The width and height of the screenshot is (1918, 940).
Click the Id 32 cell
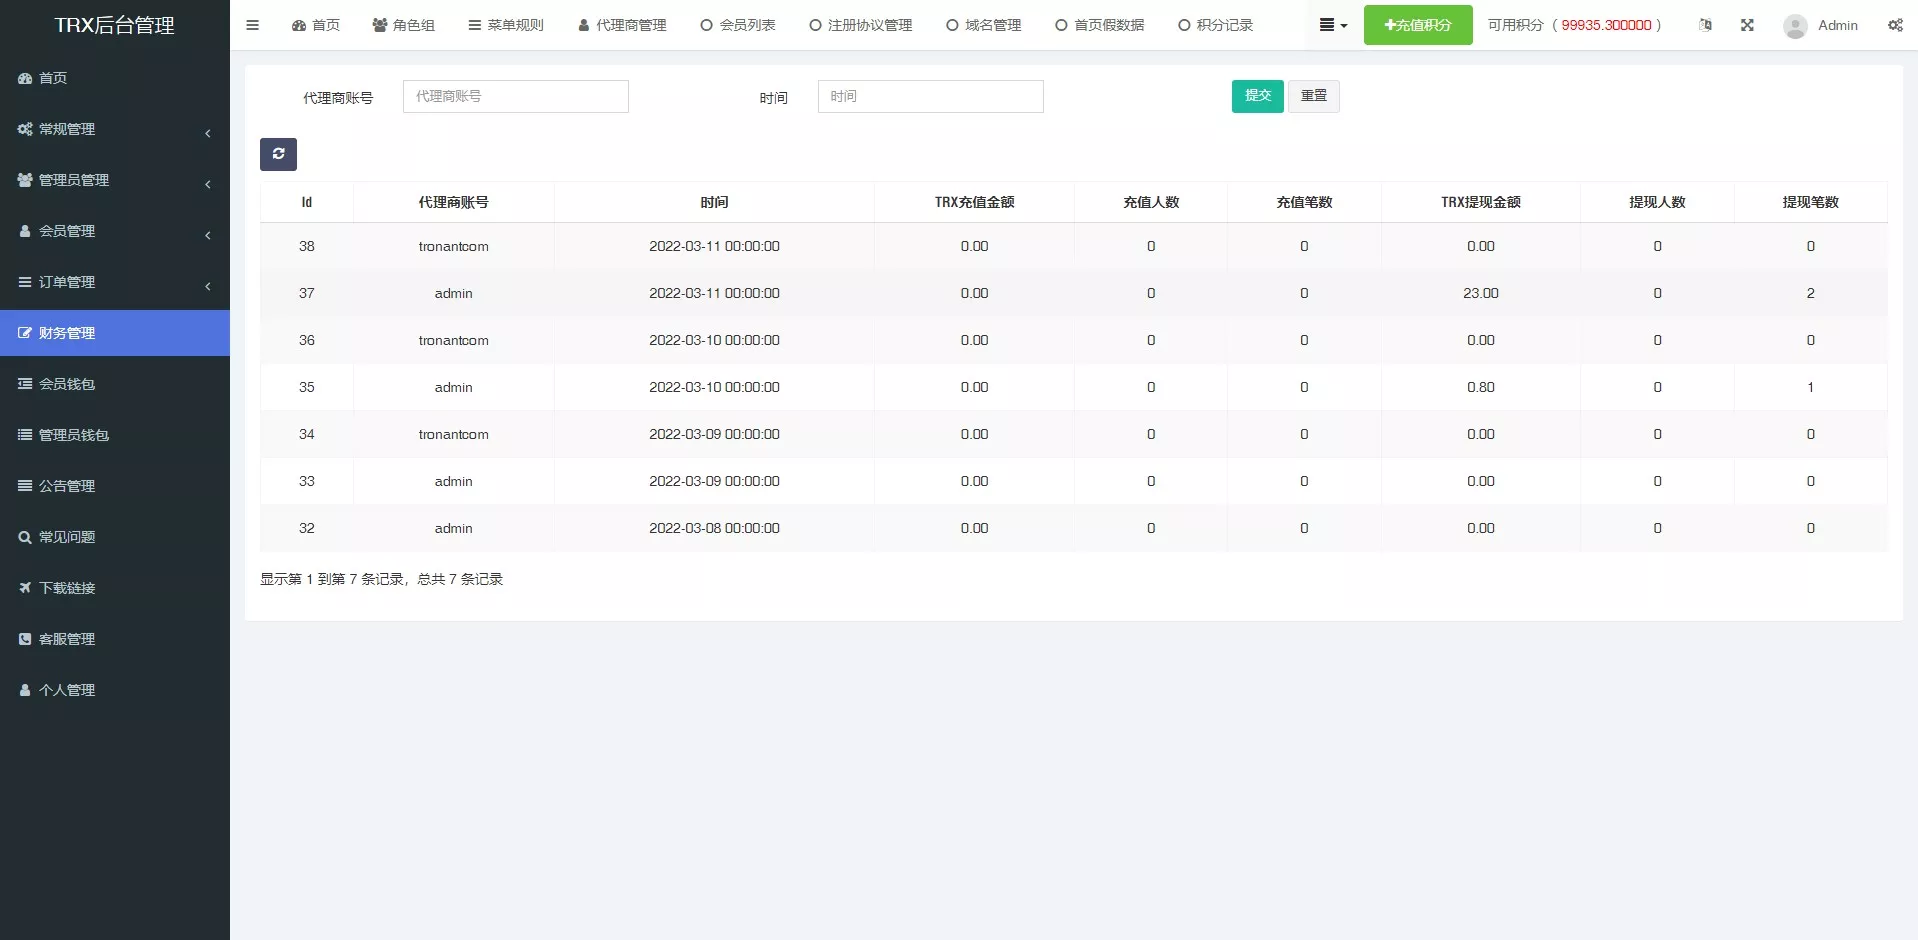pyautogui.click(x=307, y=528)
